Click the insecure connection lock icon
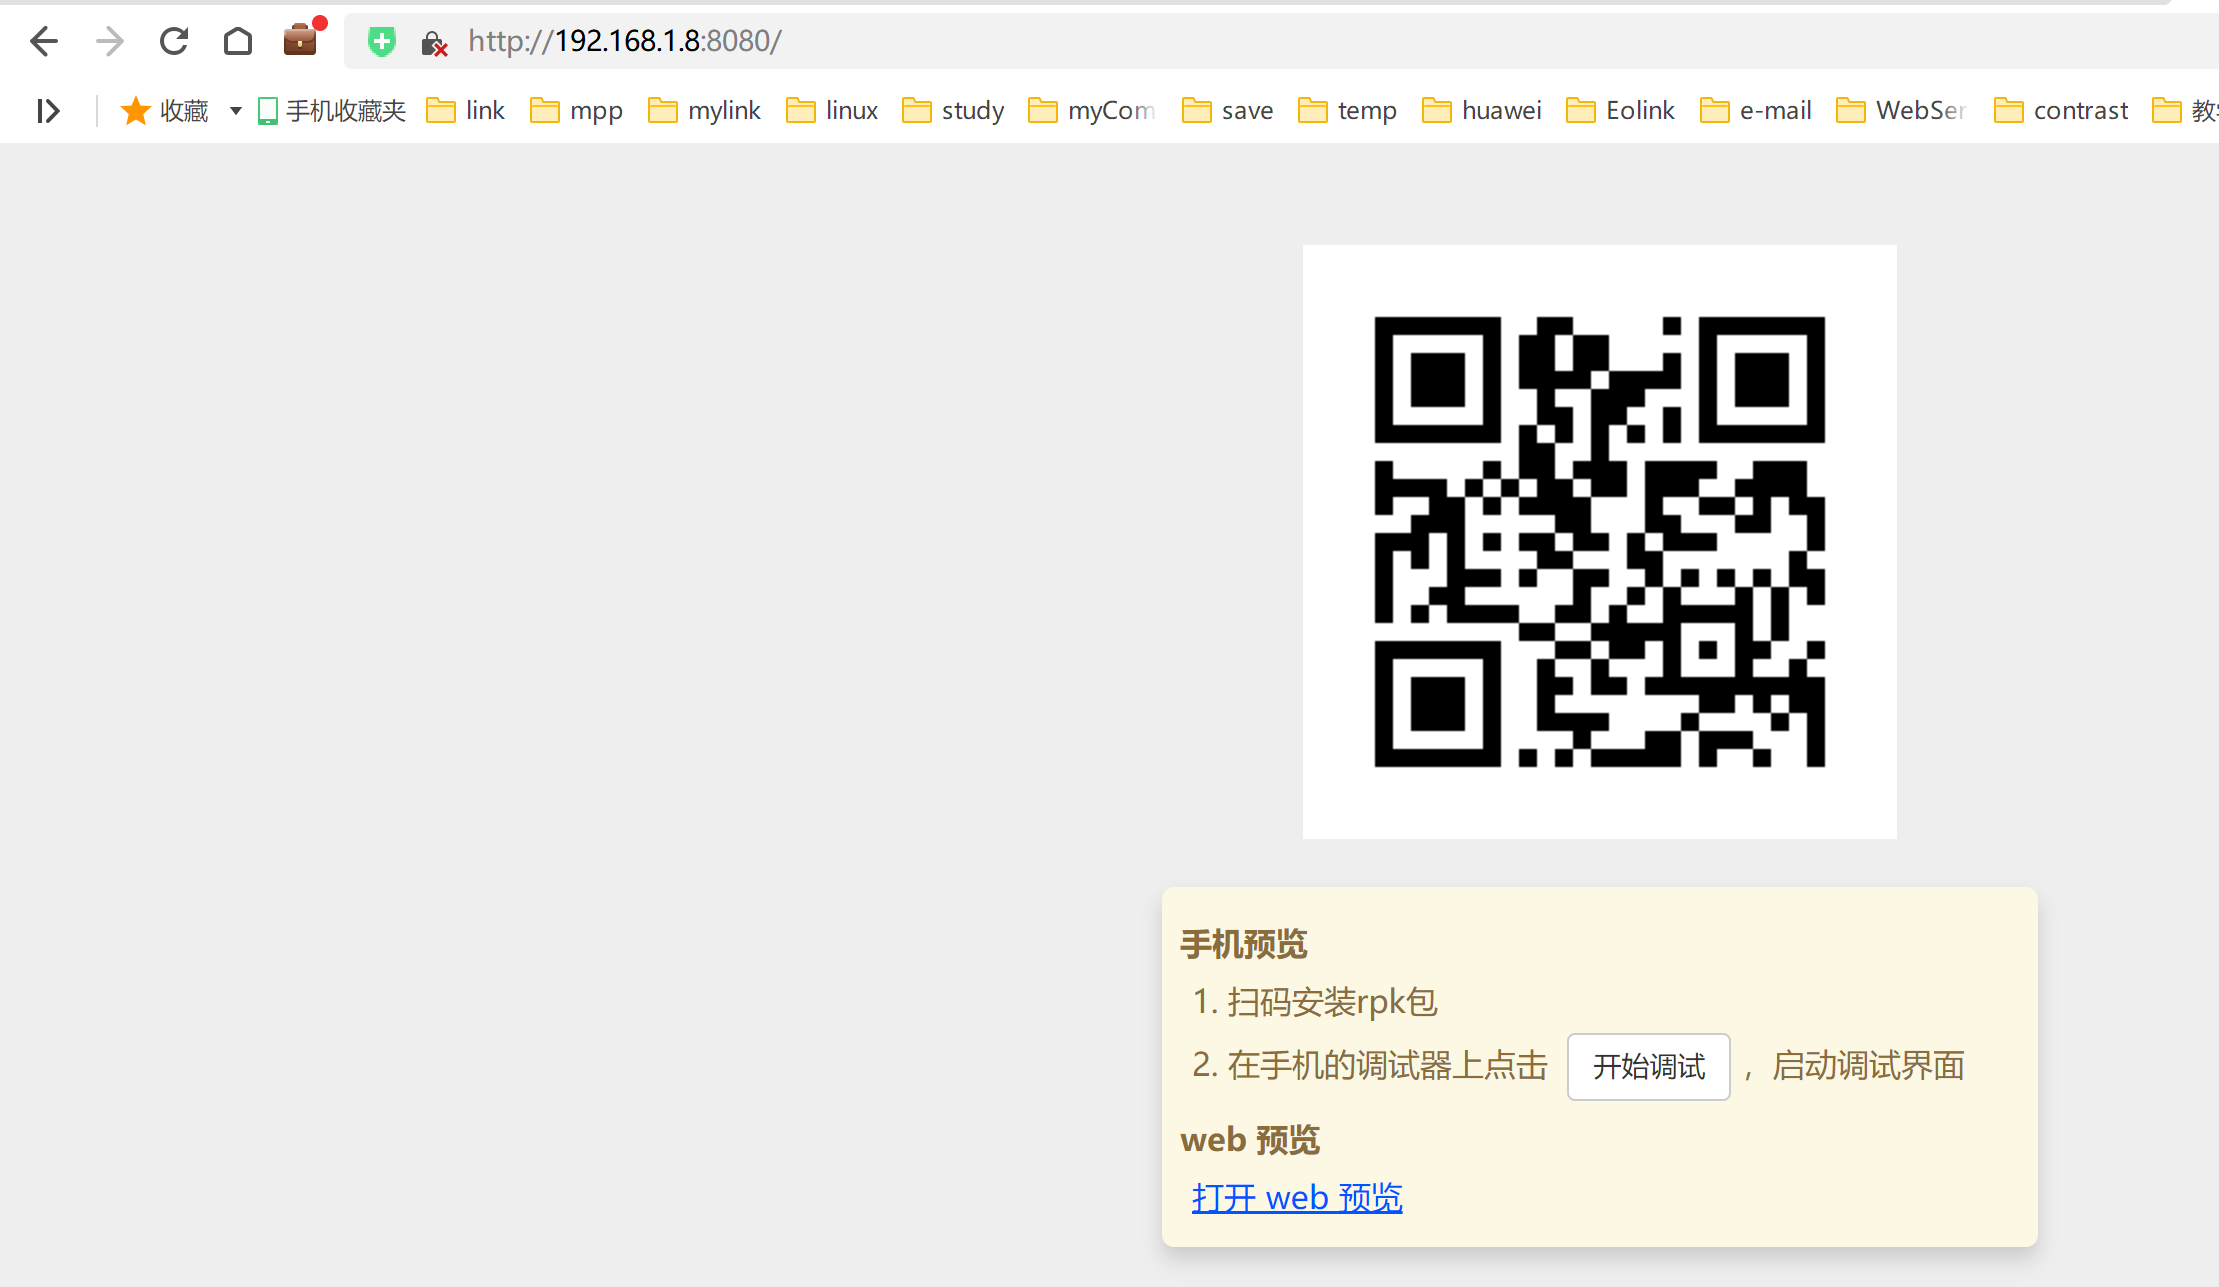2219x1287 pixels. [x=433, y=42]
